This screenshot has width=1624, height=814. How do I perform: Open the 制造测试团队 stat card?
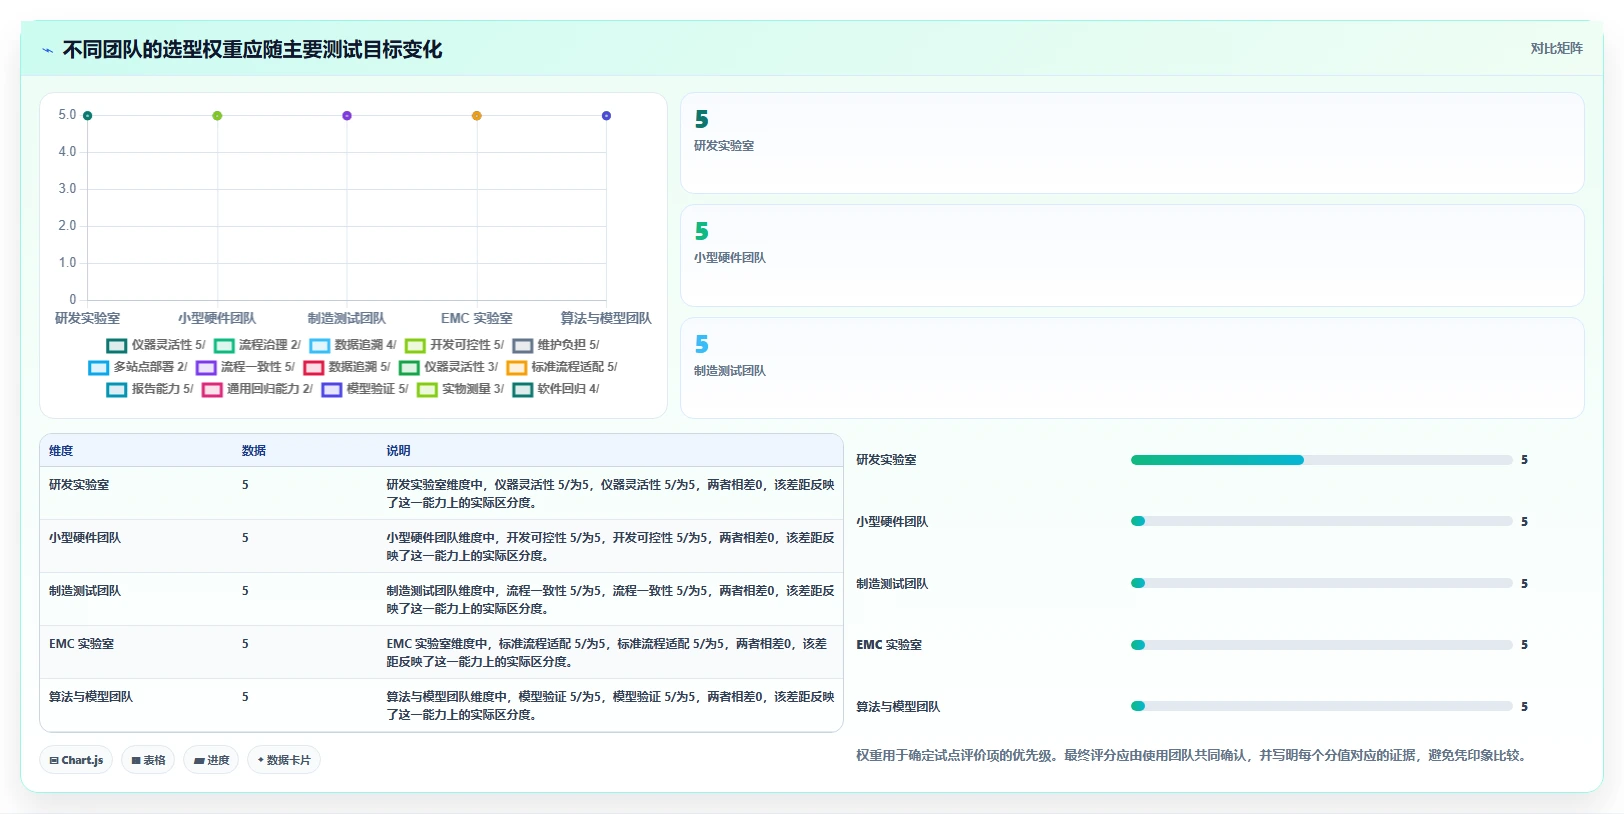point(1132,368)
